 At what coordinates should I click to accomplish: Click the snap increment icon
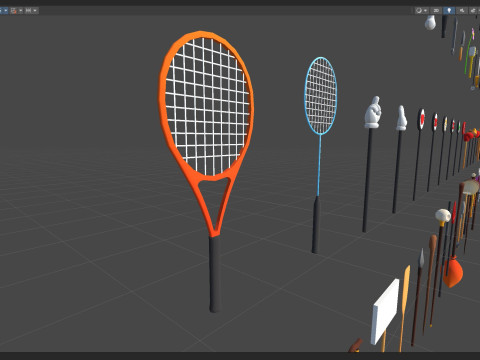[29, 11]
